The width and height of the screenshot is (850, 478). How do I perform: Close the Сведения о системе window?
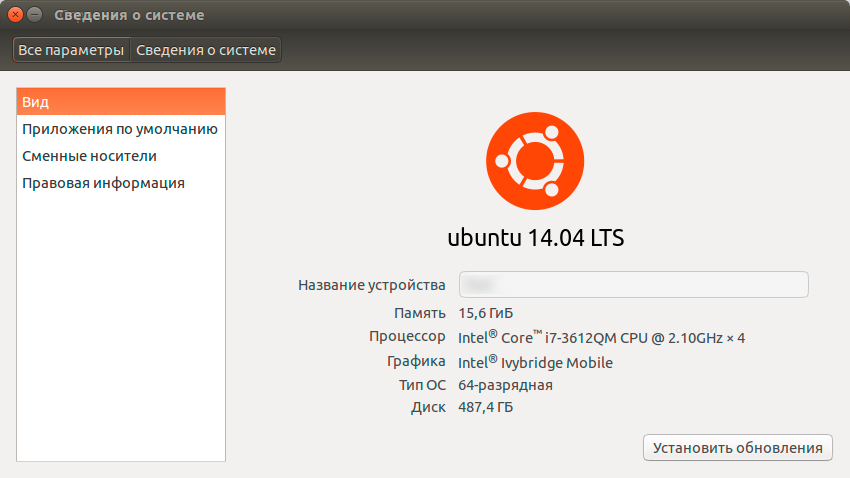16,15
